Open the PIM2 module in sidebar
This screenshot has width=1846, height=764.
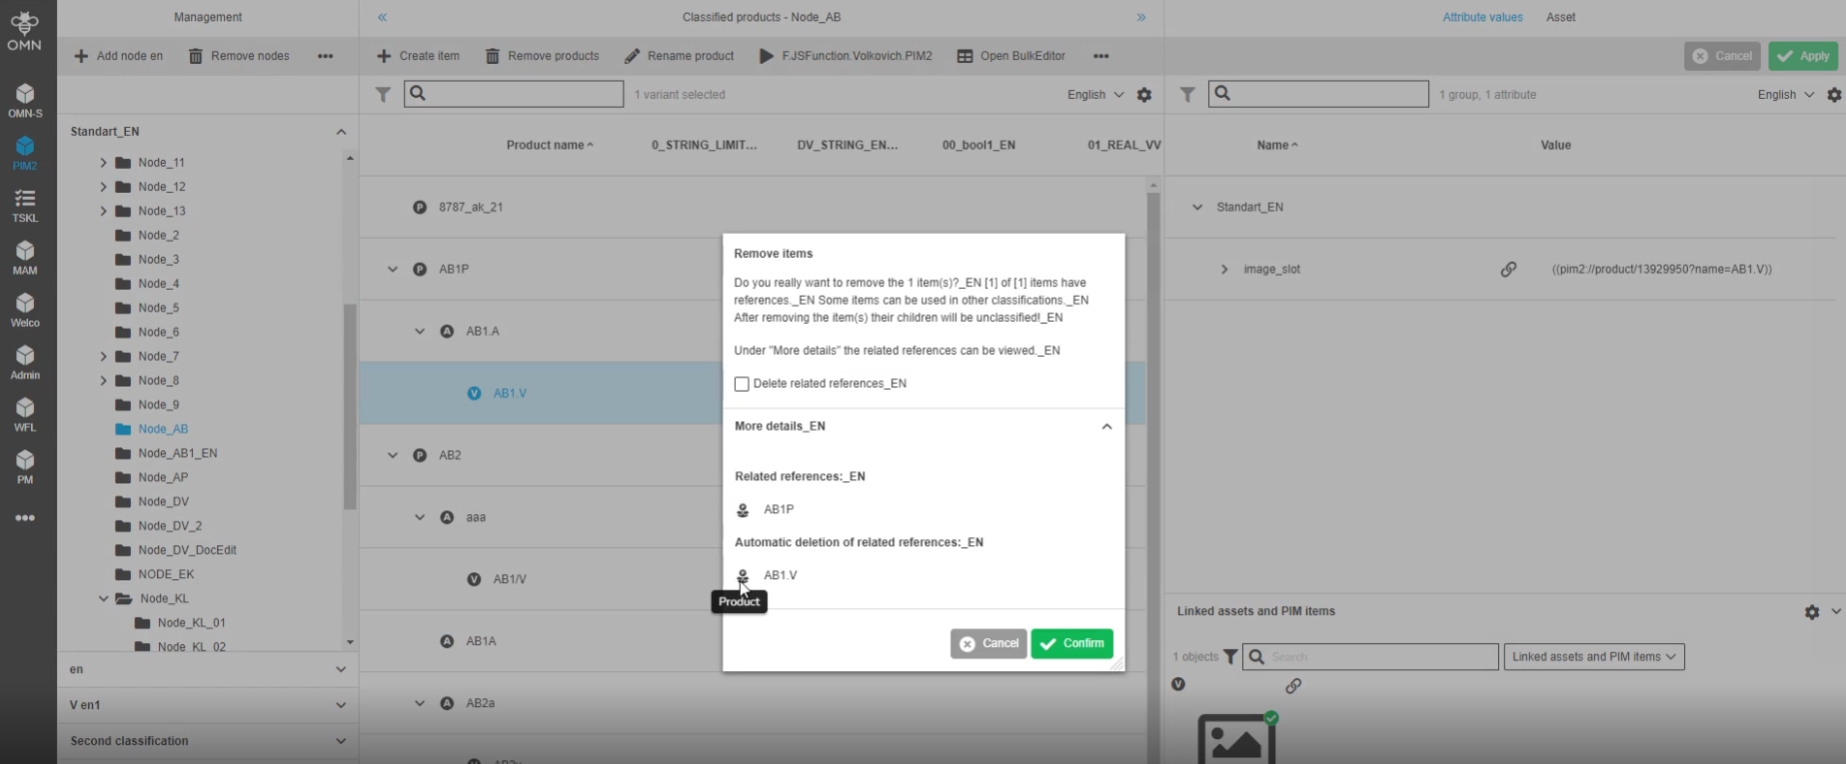(25, 153)
